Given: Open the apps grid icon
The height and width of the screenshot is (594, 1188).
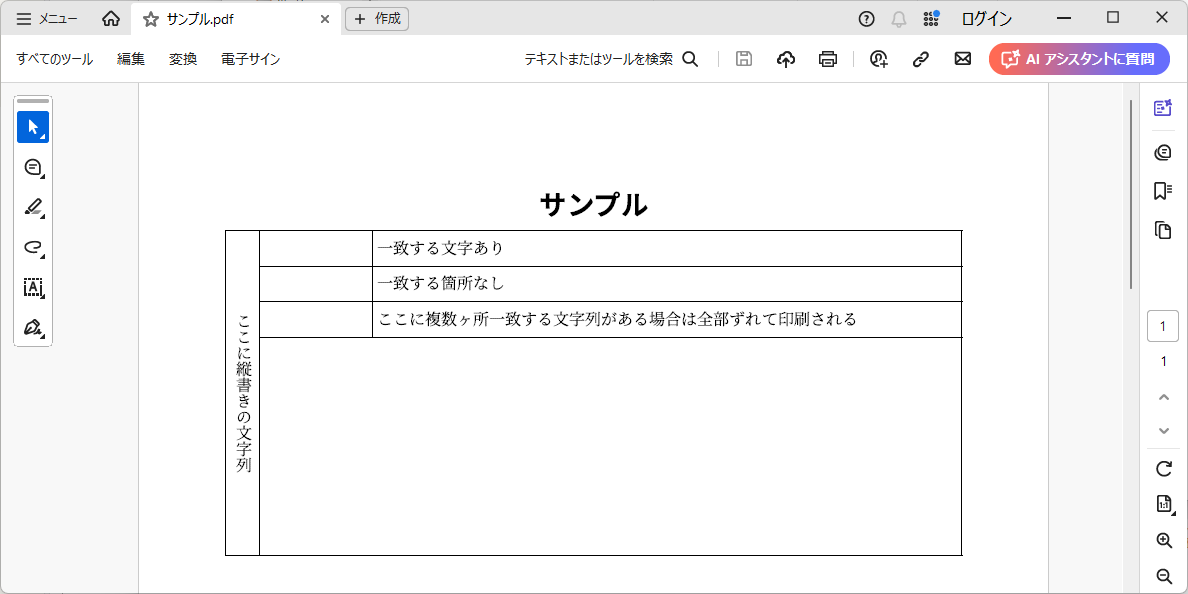Looking at the screenshot, I should pyautogui.click(x=931, y=19).
